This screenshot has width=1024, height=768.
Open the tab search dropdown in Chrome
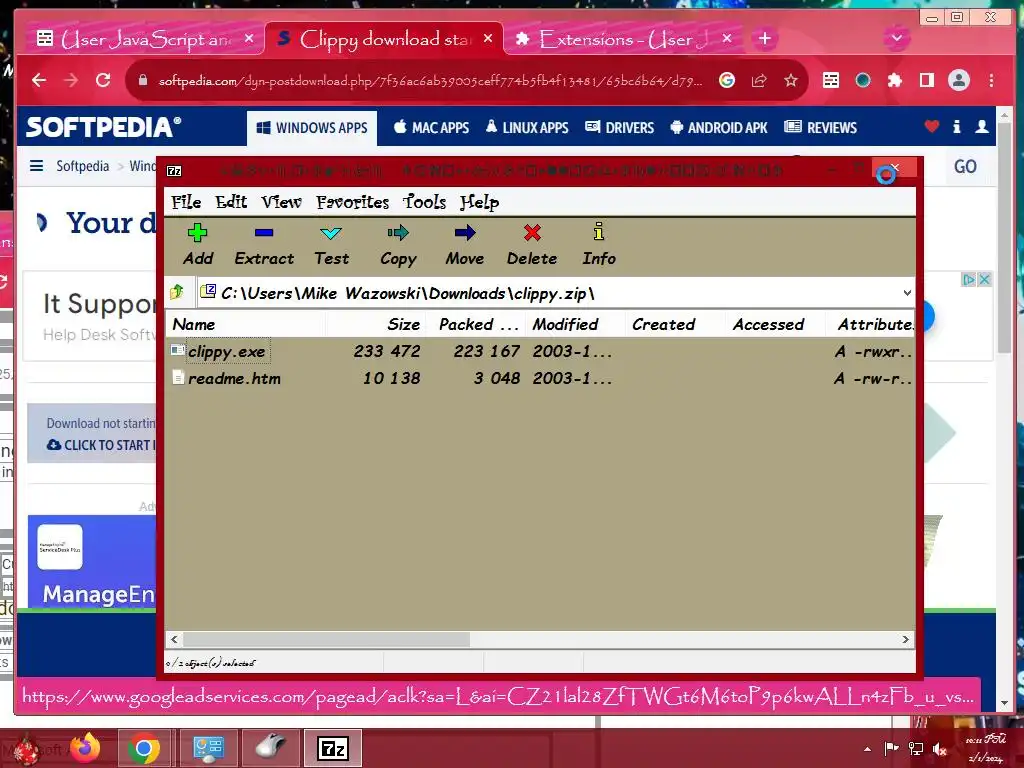(897, 38)
